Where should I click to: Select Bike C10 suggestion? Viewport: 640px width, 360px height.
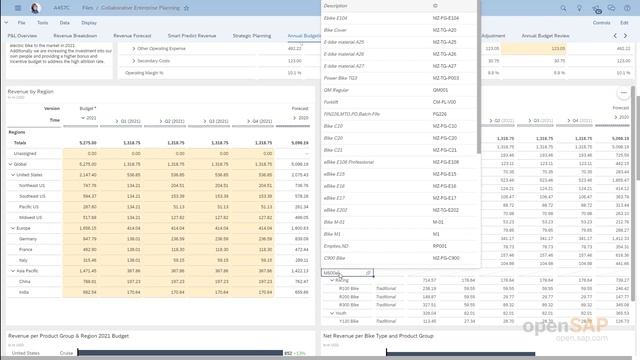[x=399, y=126]
